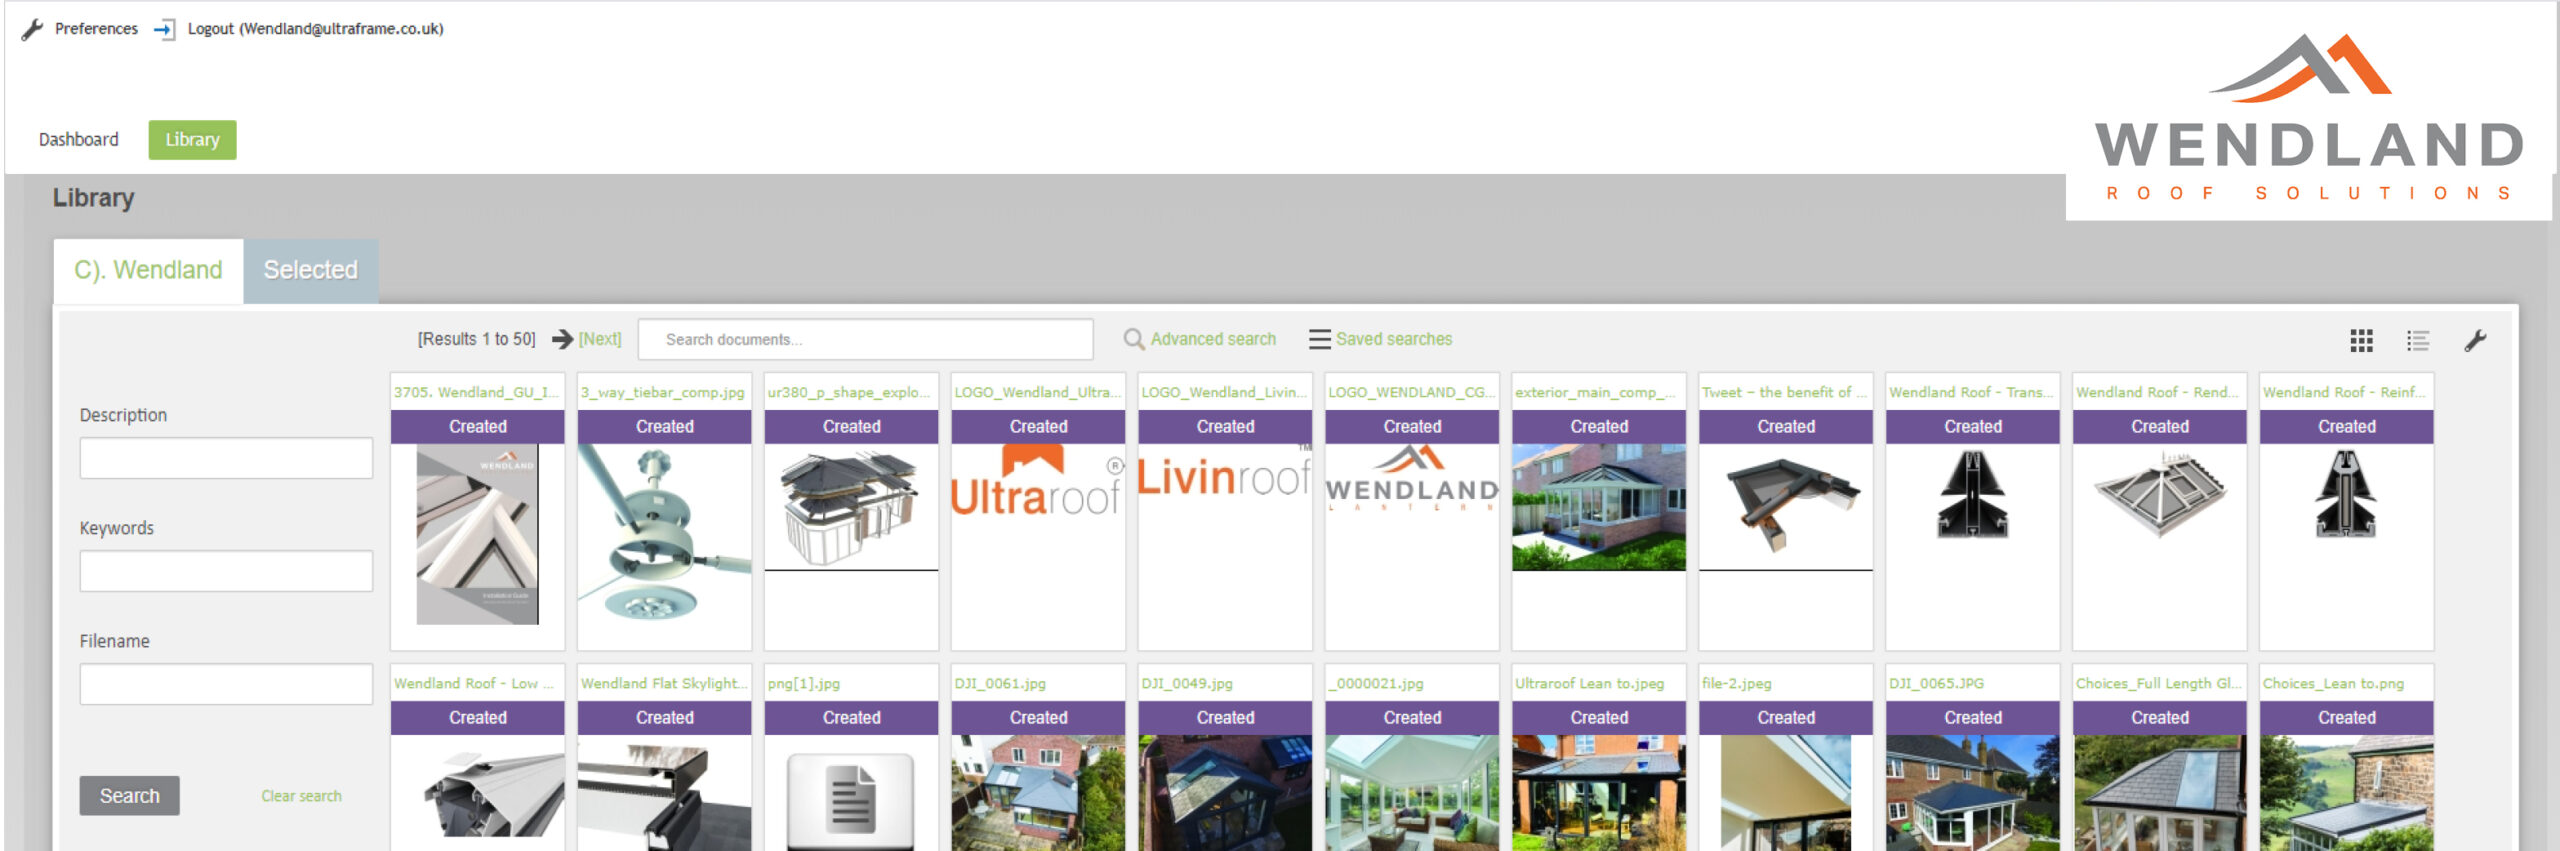Viewport: 2560px width, 851px height.
Task: Open DJI_0061.jpg thumbnail
Action: pyautogui.click(x=1038, y=793)
